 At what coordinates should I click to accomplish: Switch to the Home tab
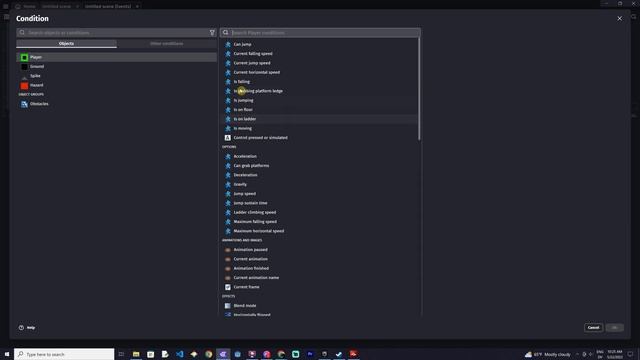[25, 7]
